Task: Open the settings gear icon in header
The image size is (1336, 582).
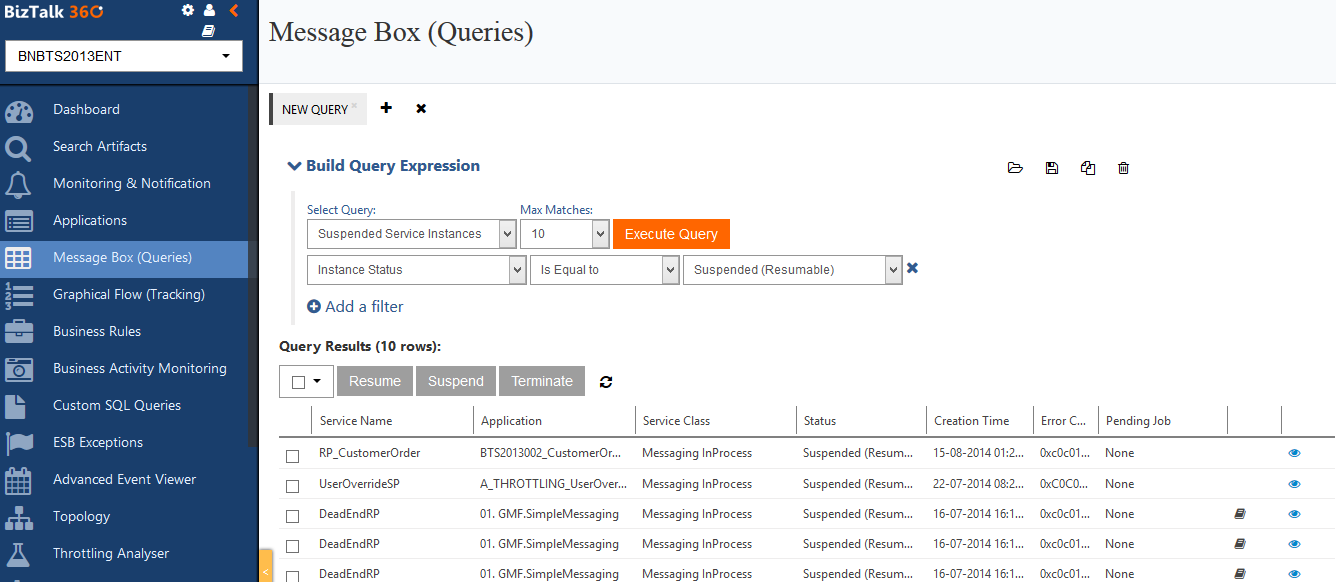Action: [x=187, y=10]
